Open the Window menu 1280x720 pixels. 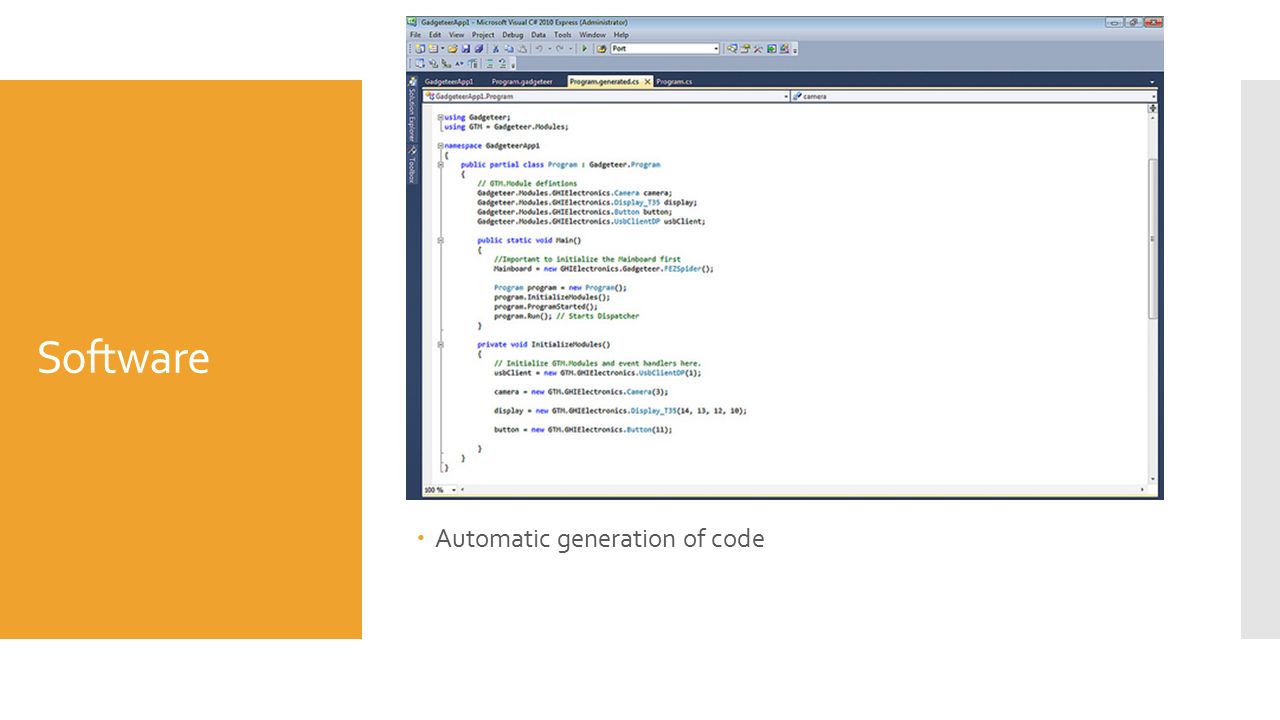tap(592, 35)
